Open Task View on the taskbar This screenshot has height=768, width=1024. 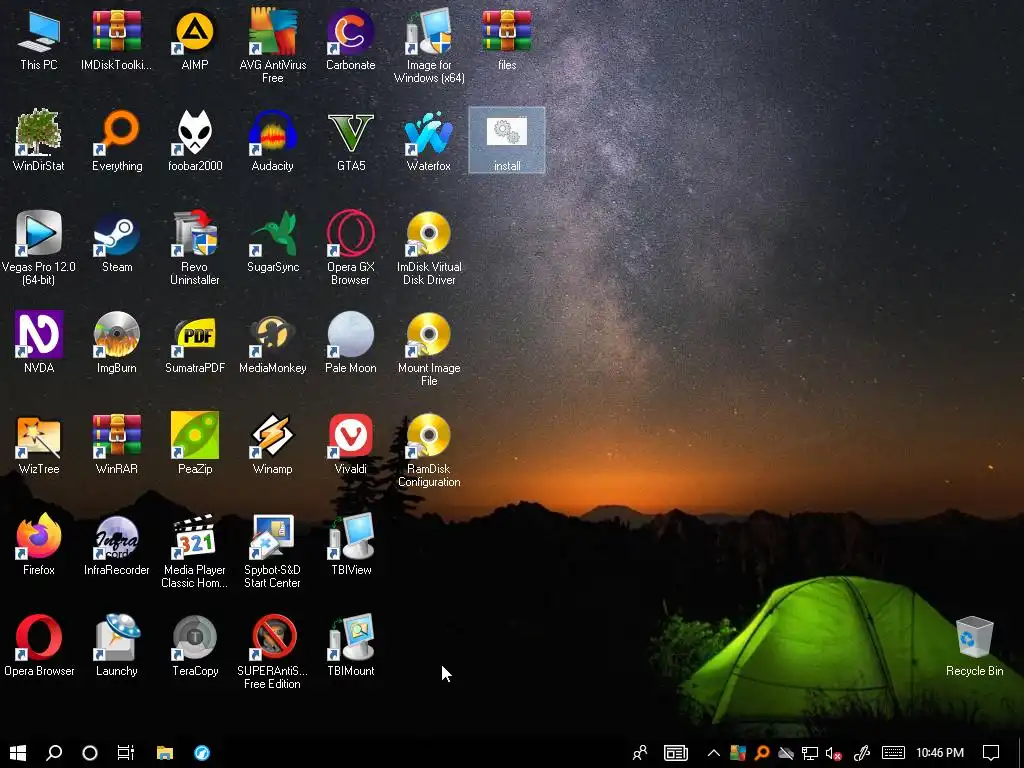tap(126, 753)
